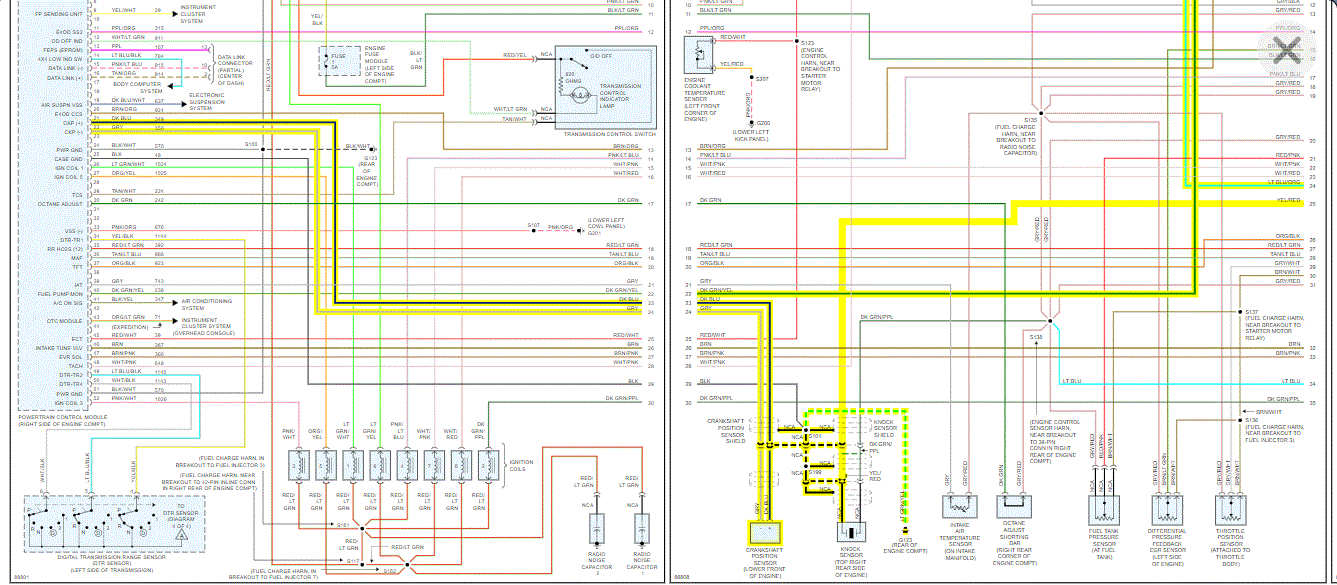Click the diagram number 88808
The width and height of the screenshot is (1337, 585).
(682, 577)
